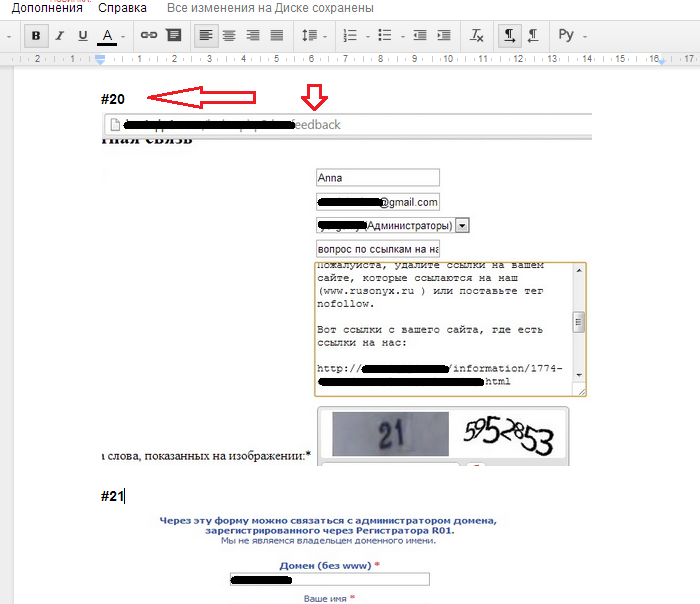Open Дополнения menu
Screen dimensions: 700x604
coord(47,8)
